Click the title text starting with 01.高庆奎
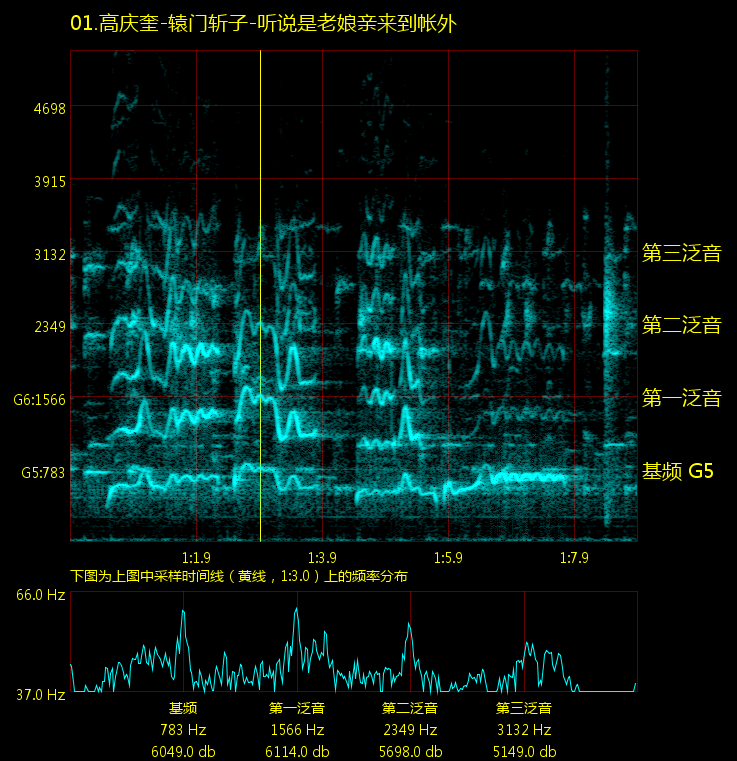The image size is (737, 761). pyautogui.click(x=263, y=24)
